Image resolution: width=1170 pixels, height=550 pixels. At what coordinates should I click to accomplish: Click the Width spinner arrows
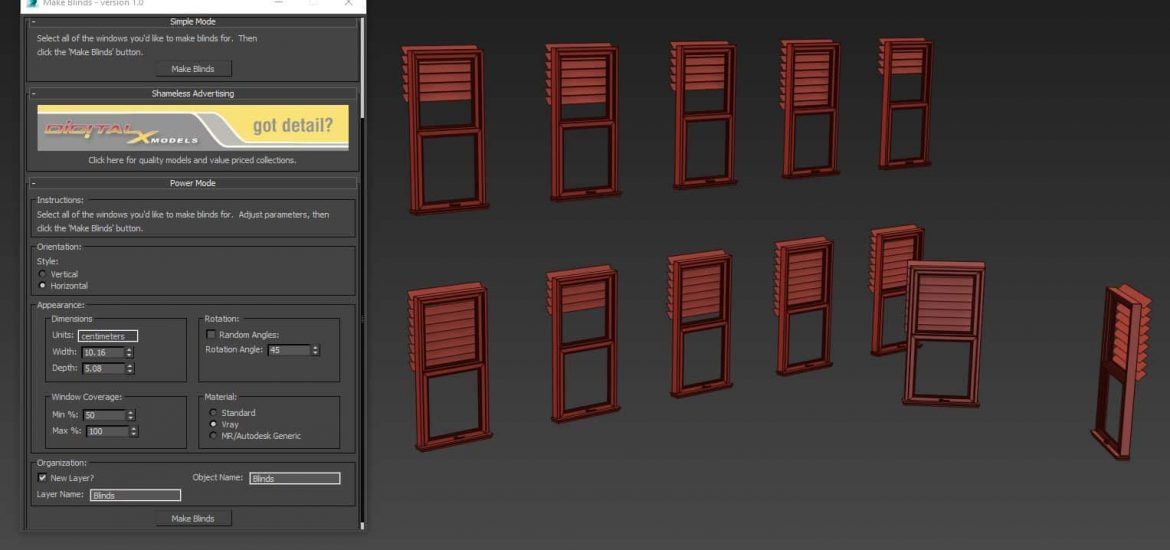pyautogui.click(x=130, y=352)
